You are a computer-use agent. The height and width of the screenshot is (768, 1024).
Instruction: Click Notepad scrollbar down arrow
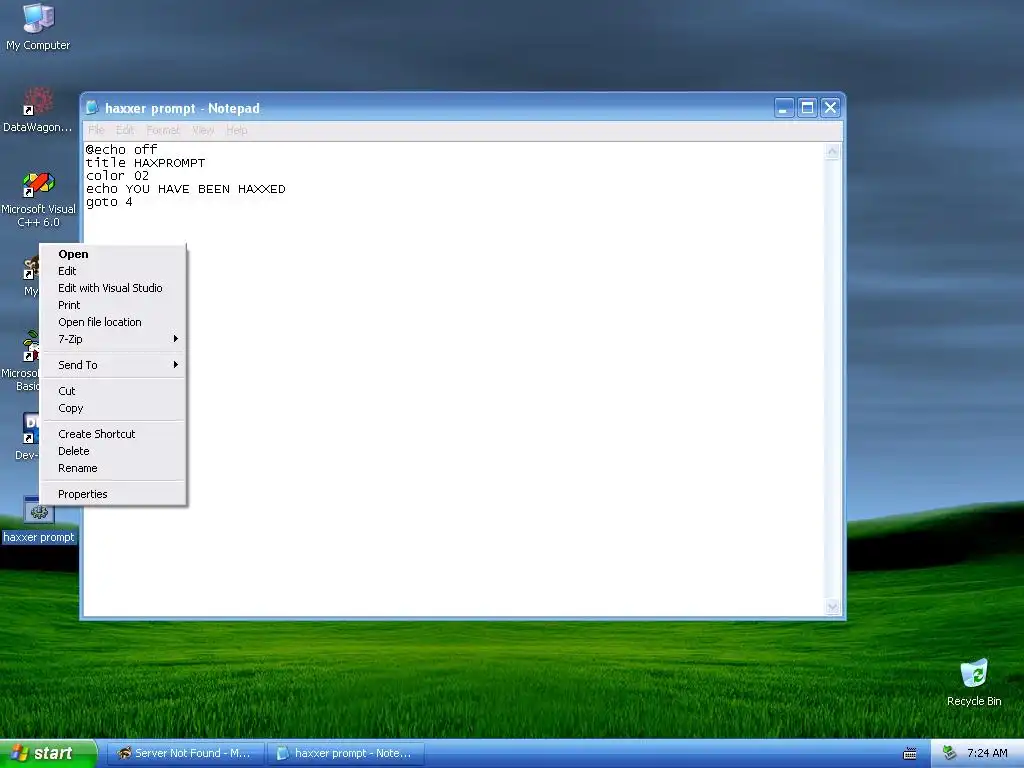click(832, 607)
